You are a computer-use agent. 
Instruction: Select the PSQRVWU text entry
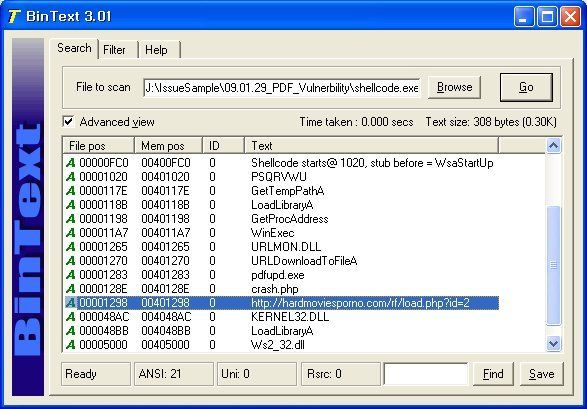pos(279,177)
